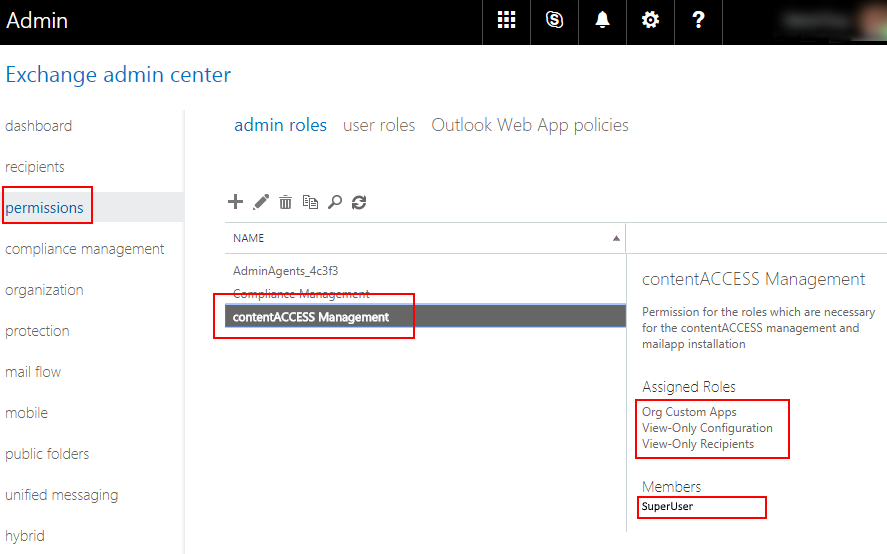
Task: Open mobile in the sidebar
Action: point(27,413)
